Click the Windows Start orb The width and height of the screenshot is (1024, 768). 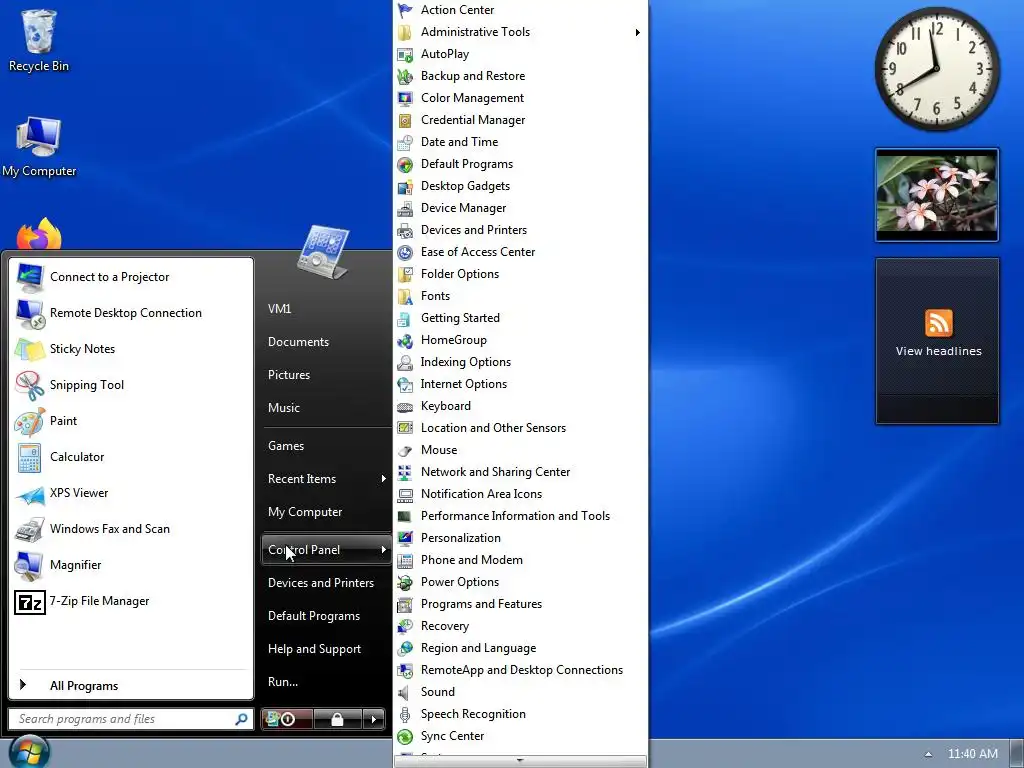[x=29, y=751]
